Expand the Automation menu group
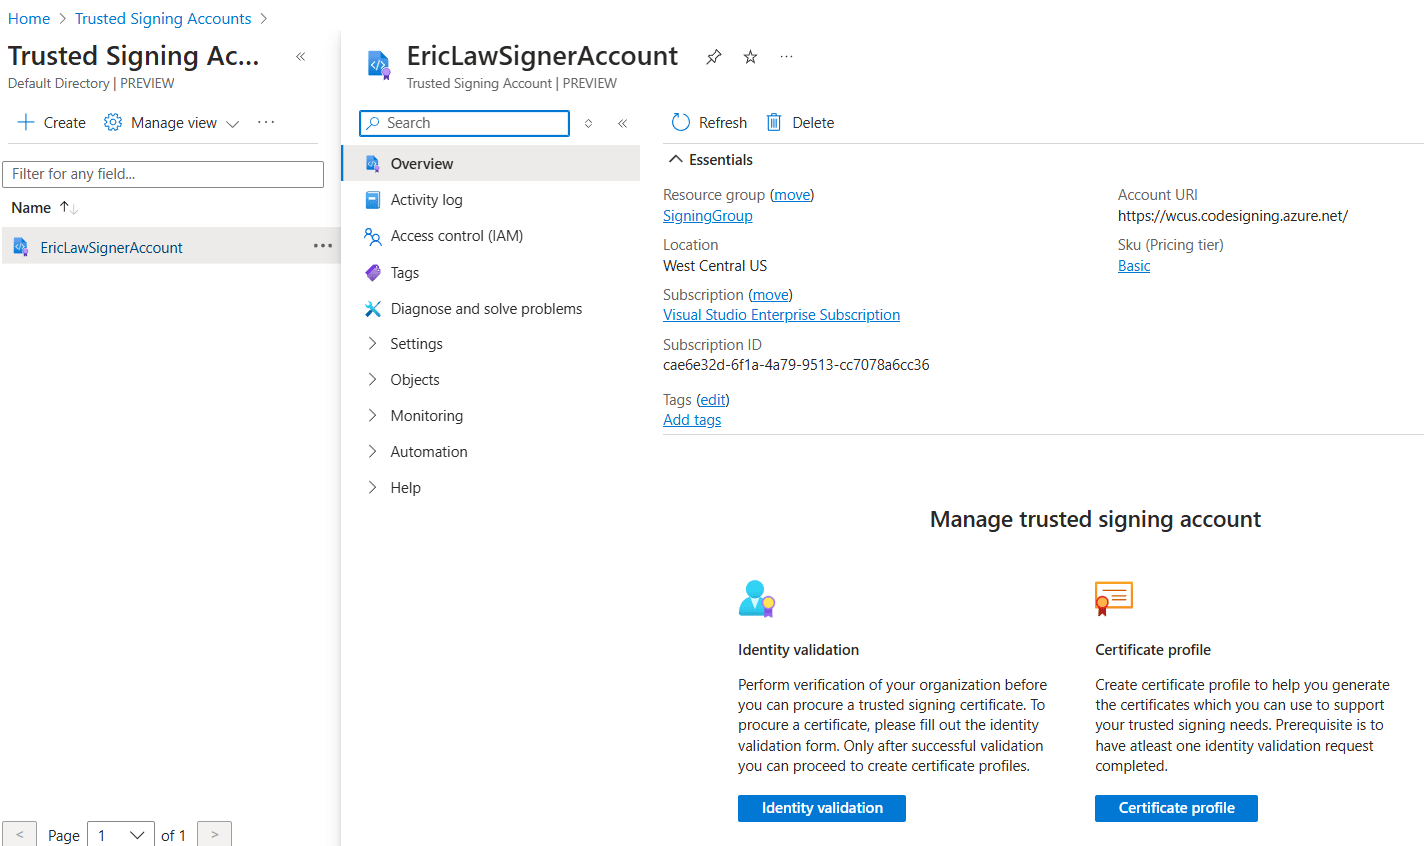1424x846 pixels. click(372, 451)
